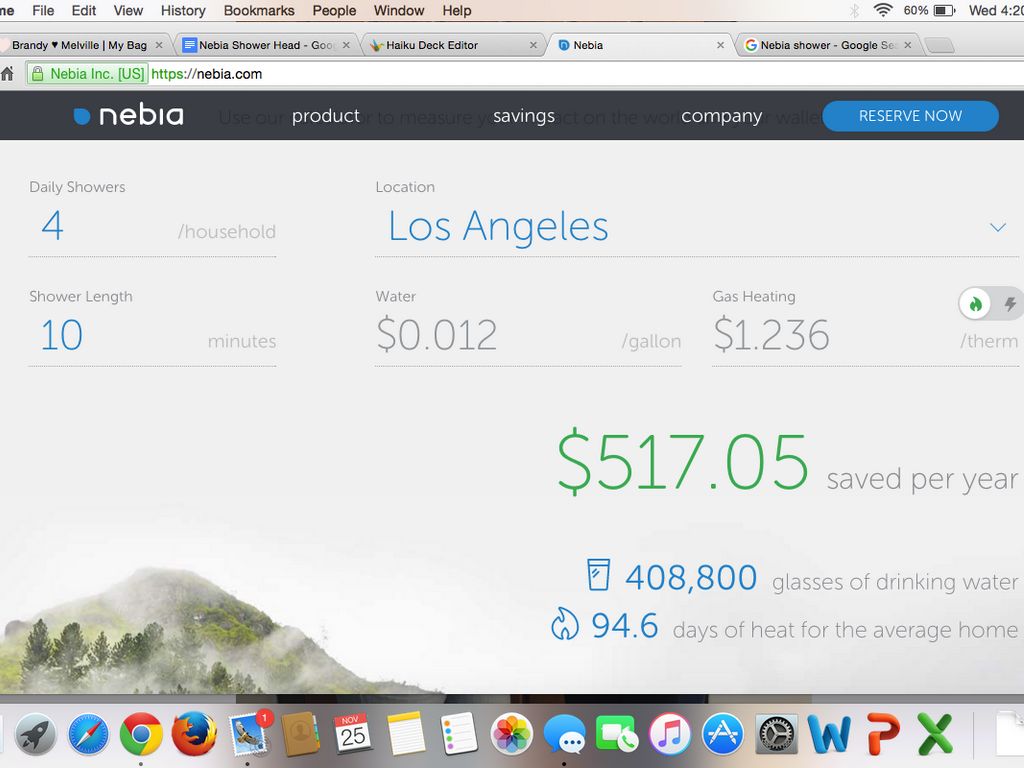Close the Haiku Deck Editor tab
This screenshot has width=1024, height=768.
533,45
